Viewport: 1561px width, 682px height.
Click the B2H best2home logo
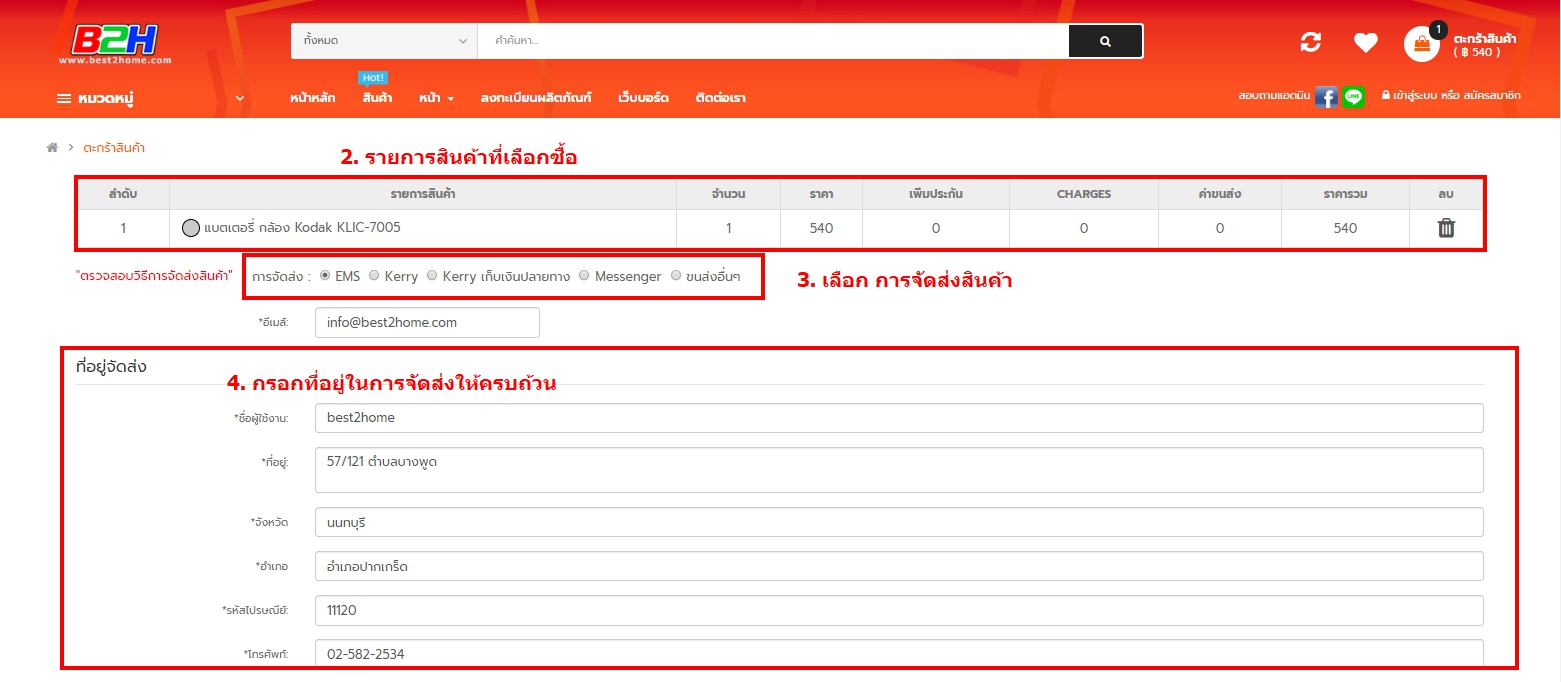115,44
